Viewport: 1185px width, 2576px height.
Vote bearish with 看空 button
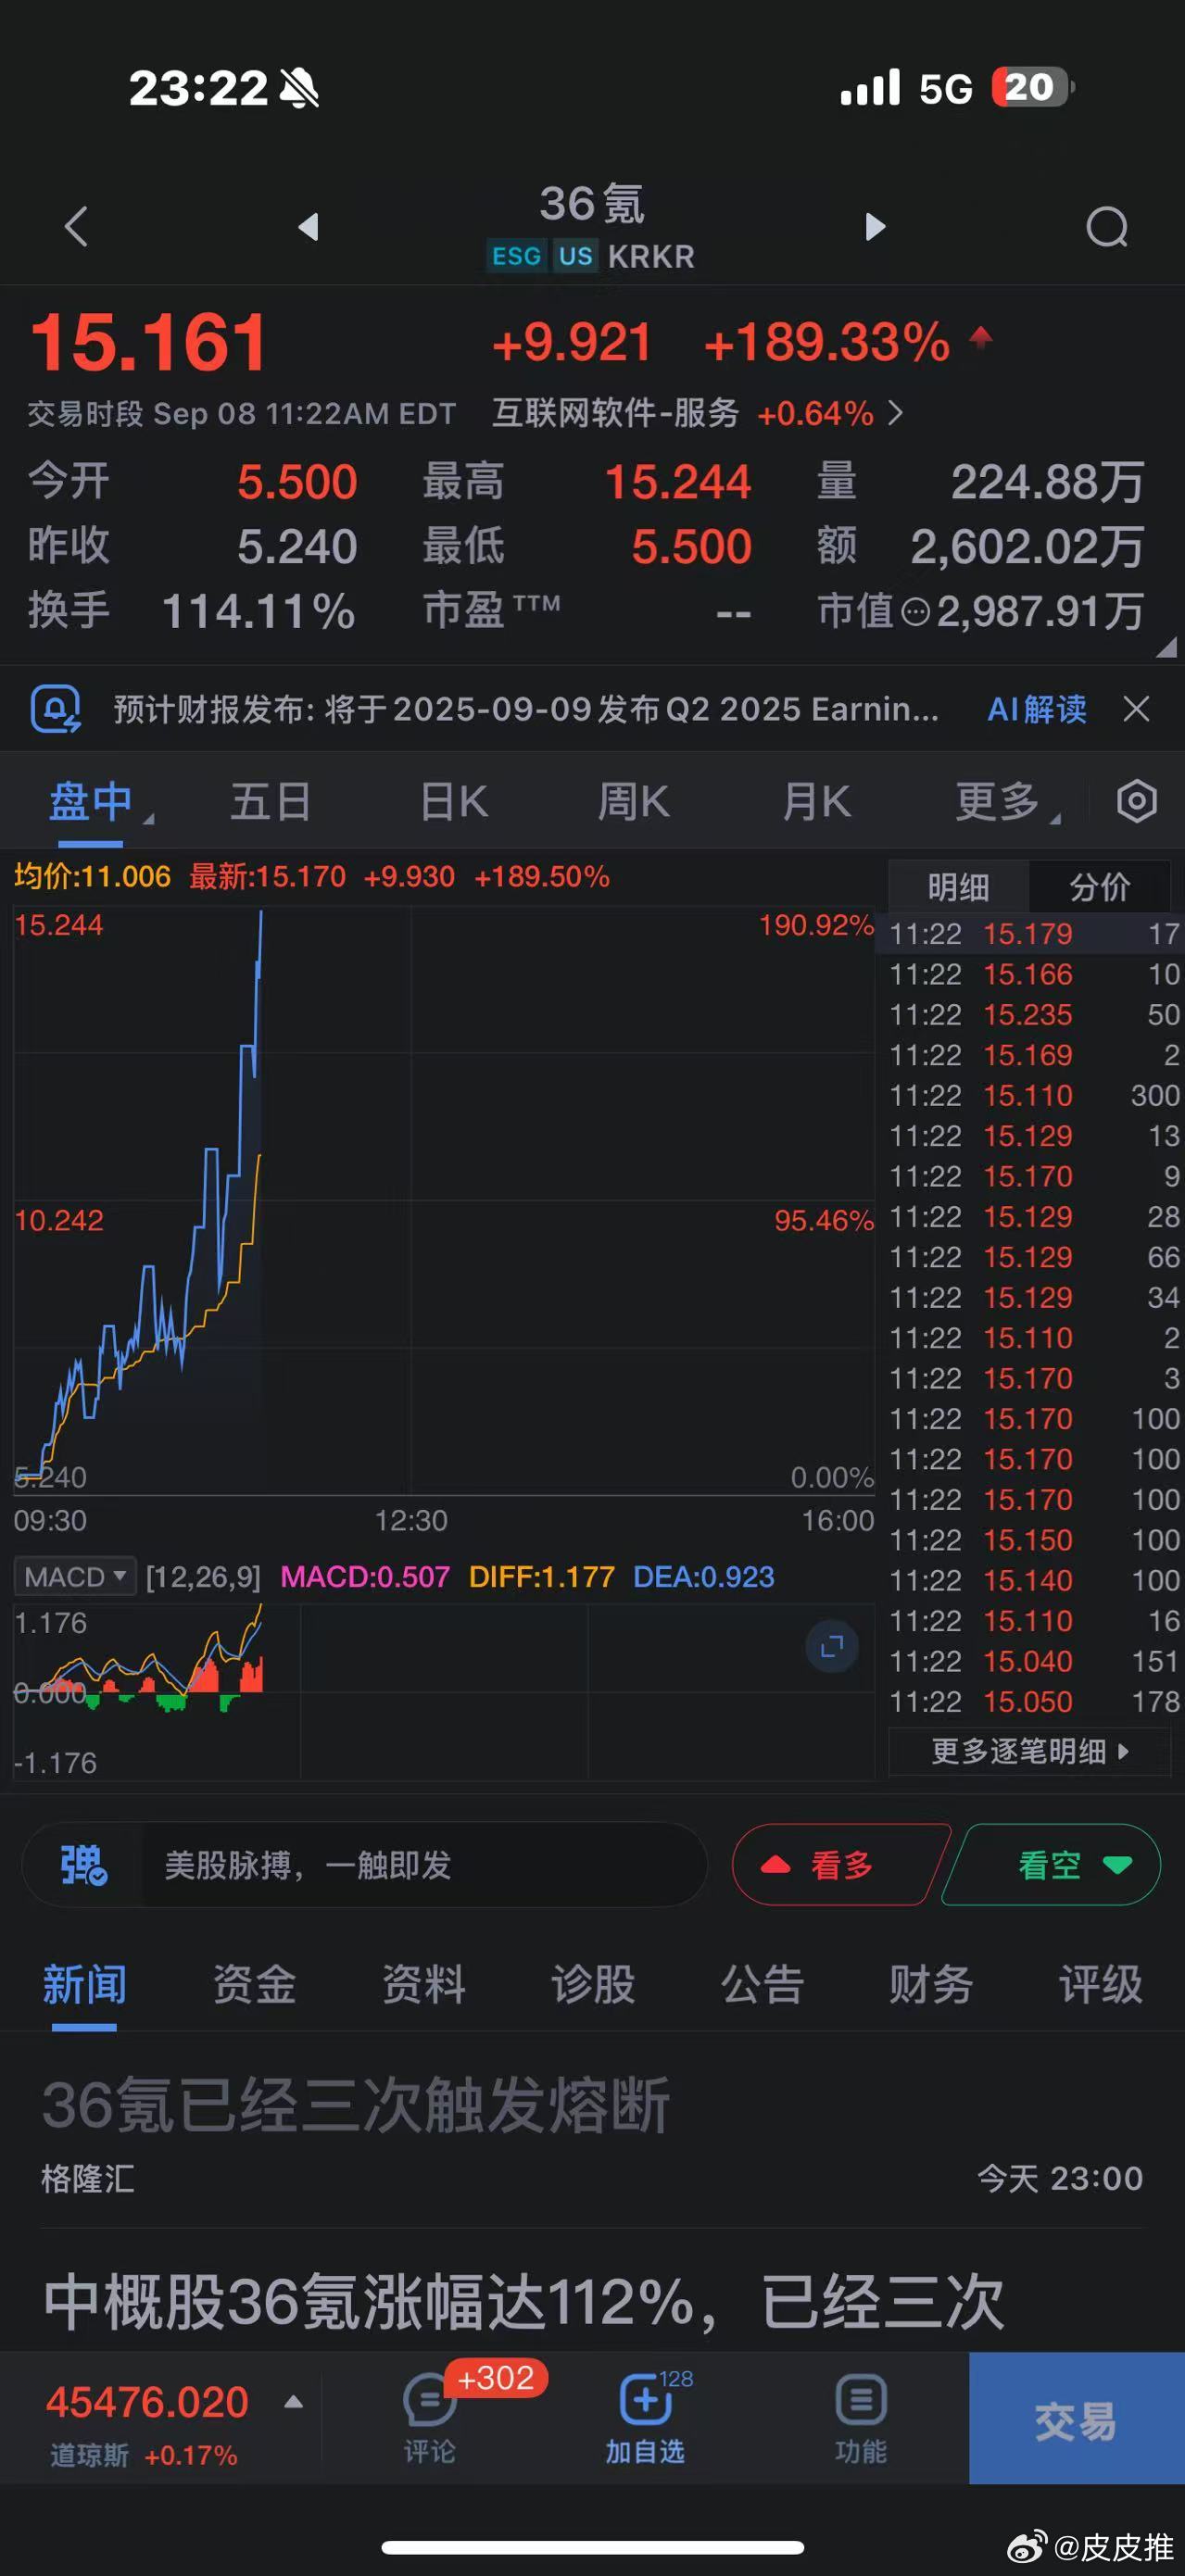tap(1053, 1865)
